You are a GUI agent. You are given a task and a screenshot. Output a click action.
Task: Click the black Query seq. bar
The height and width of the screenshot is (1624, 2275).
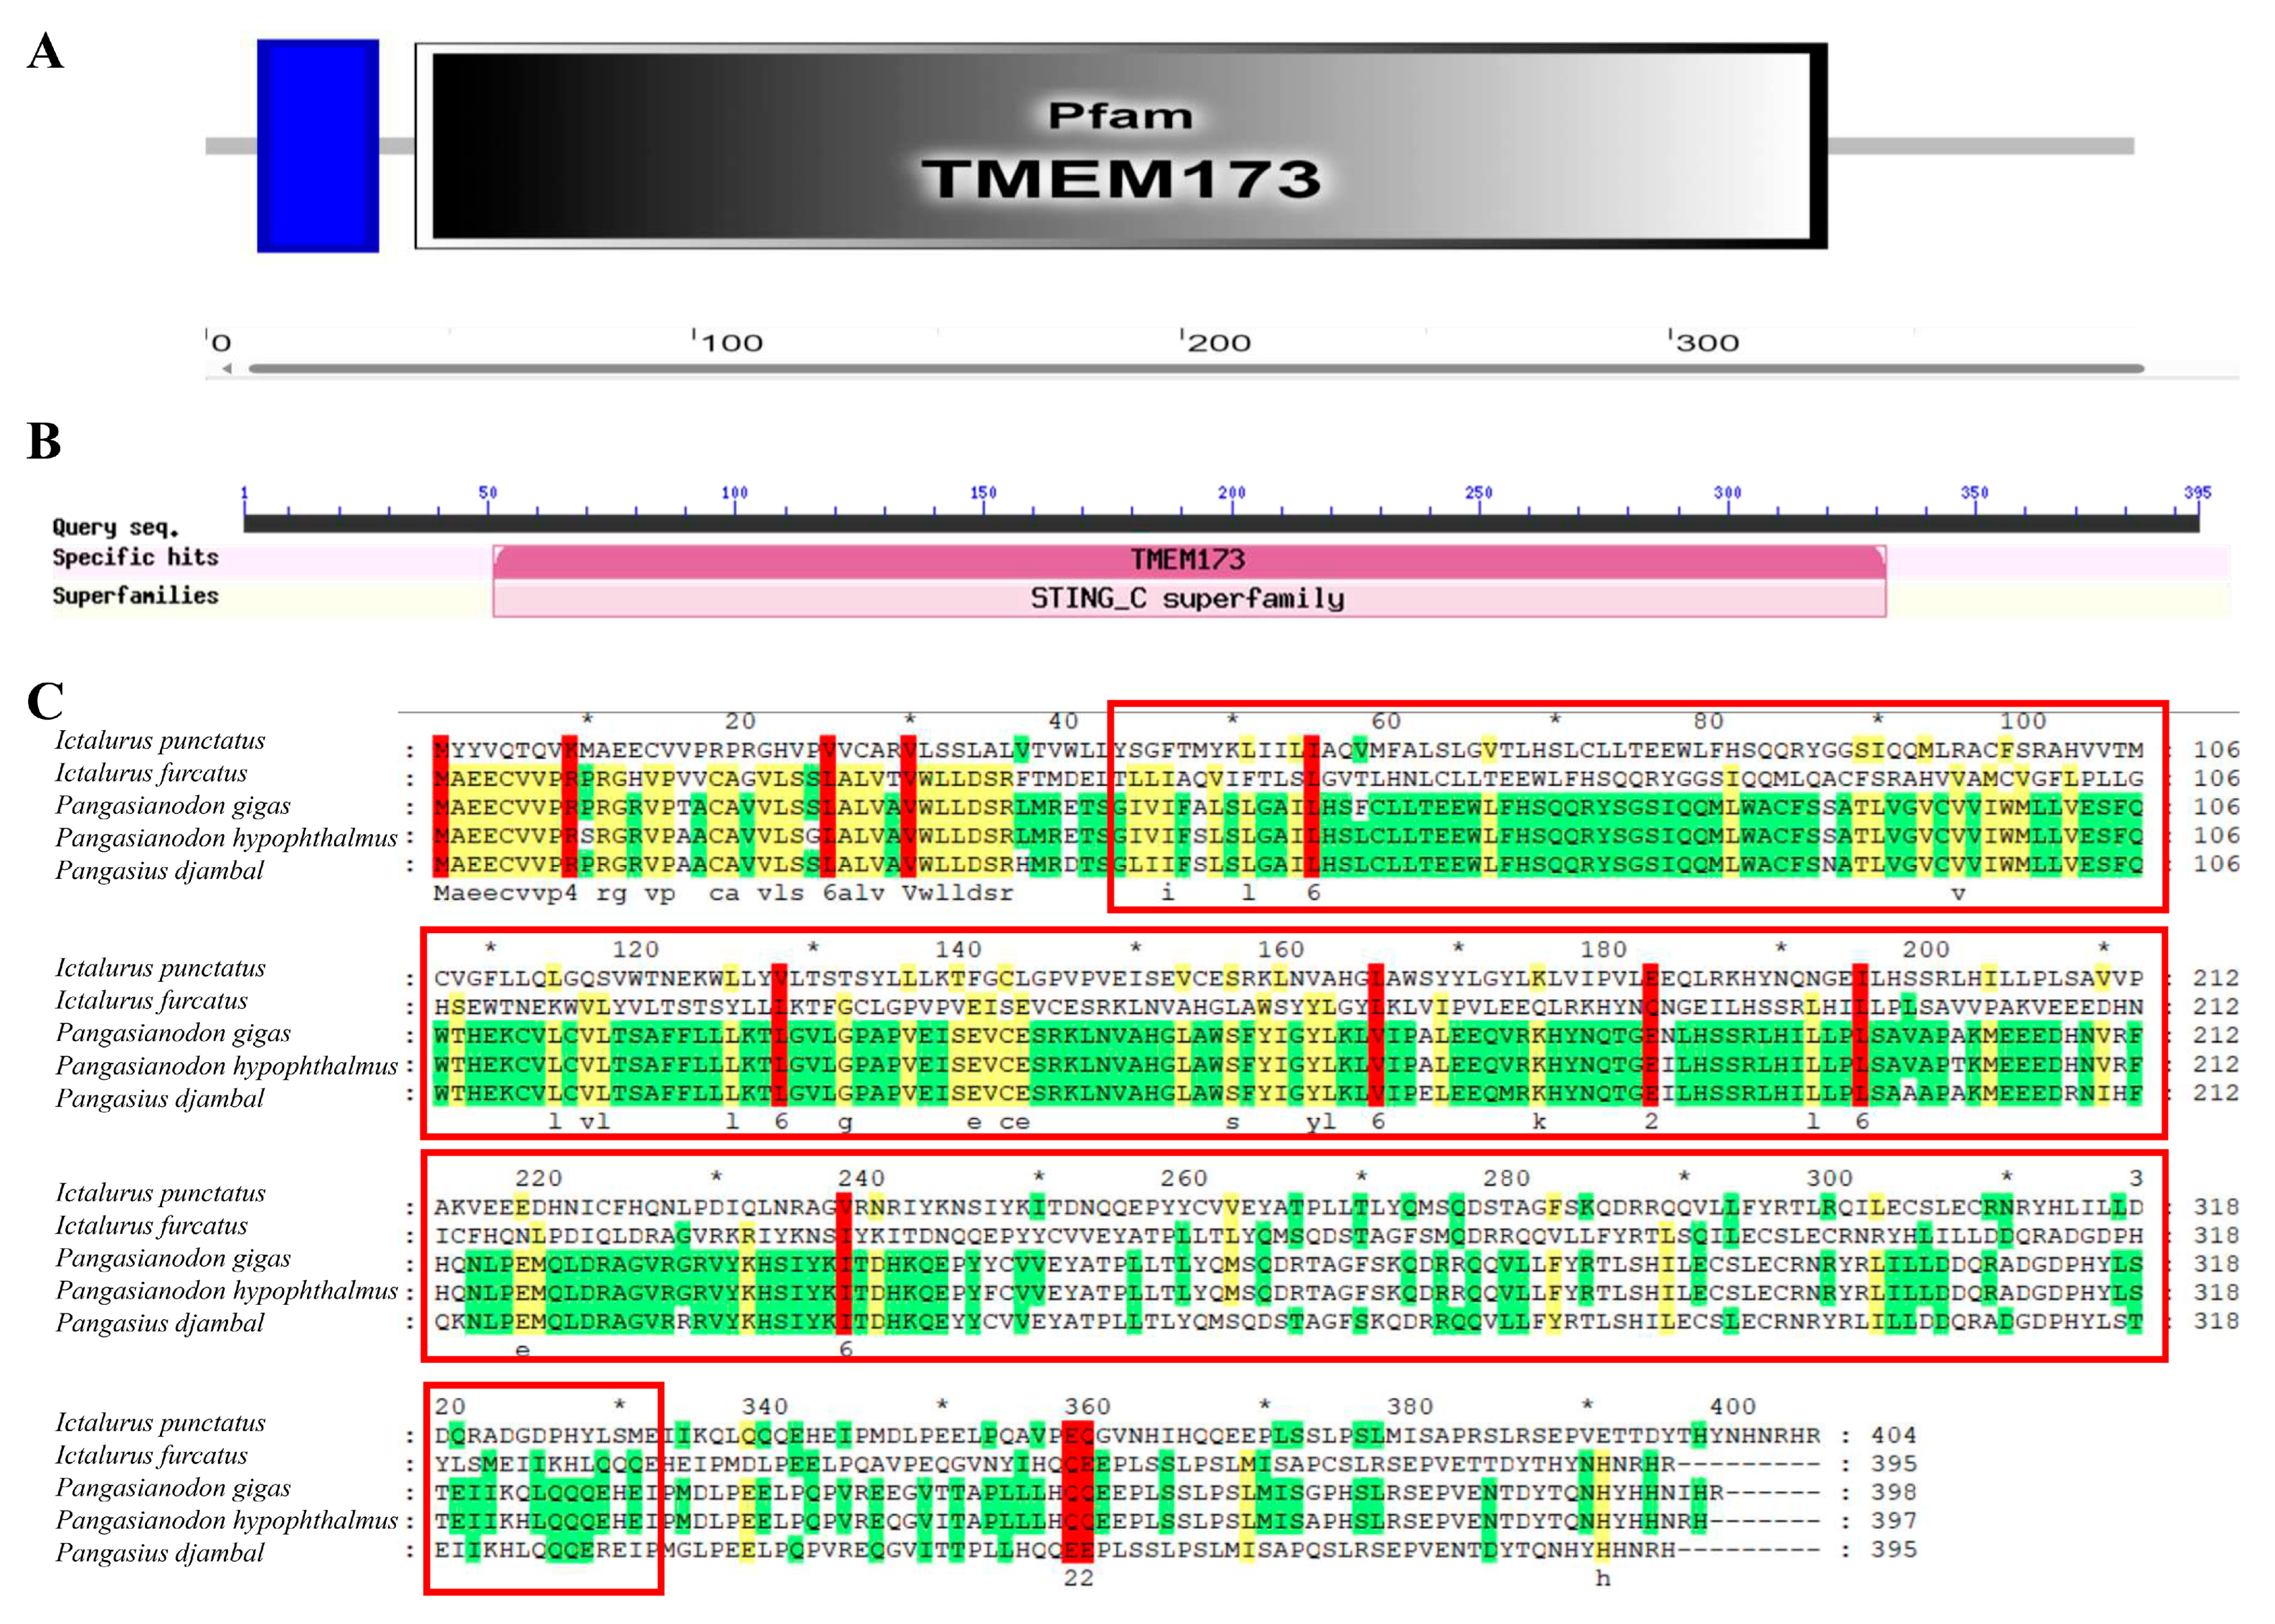(x=1221, y=523)
